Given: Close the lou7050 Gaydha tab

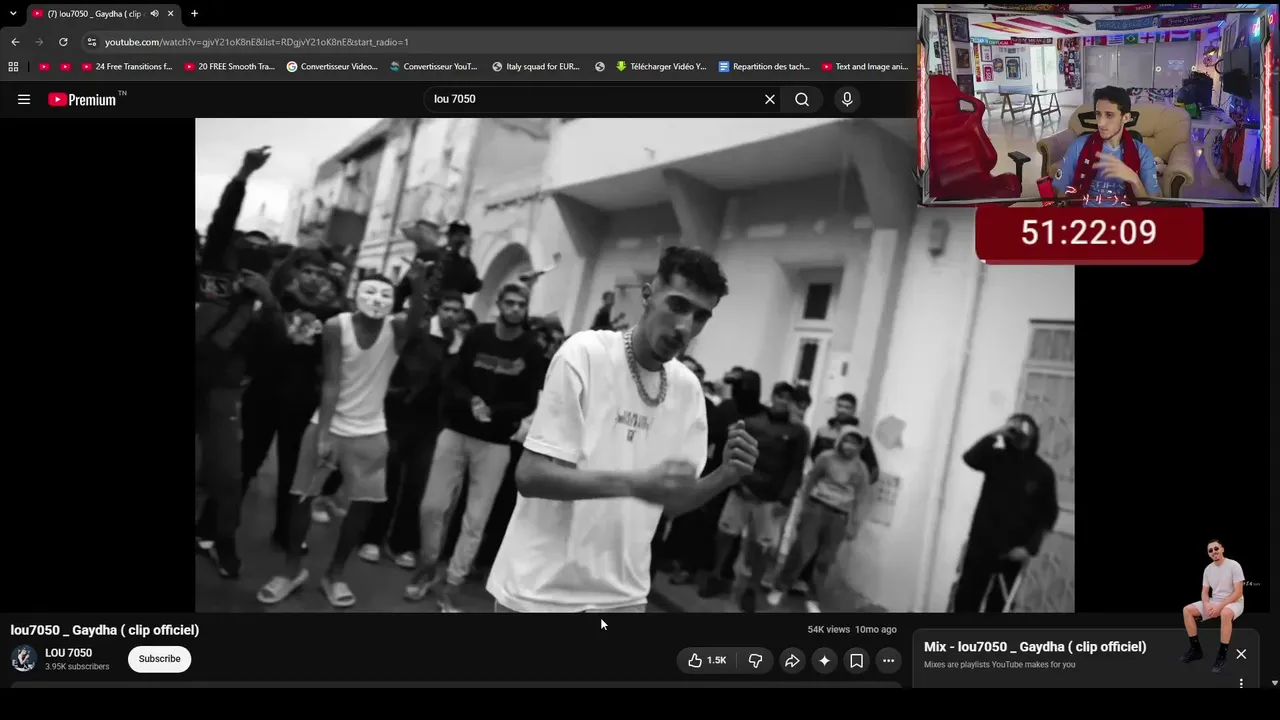Looking at the screenshot, I should pos(171,13).
